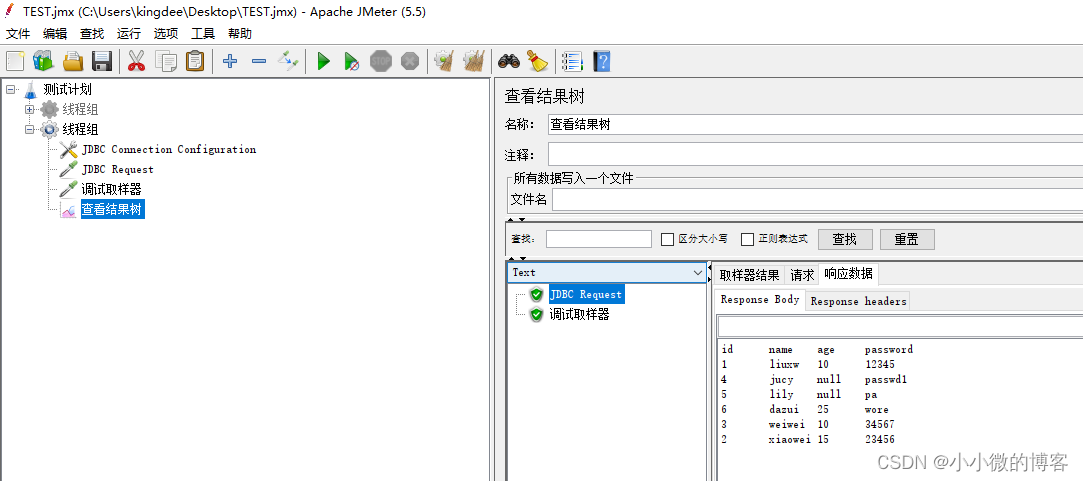
Task: Switch to 请求 tab
Action: click(802, 275)
